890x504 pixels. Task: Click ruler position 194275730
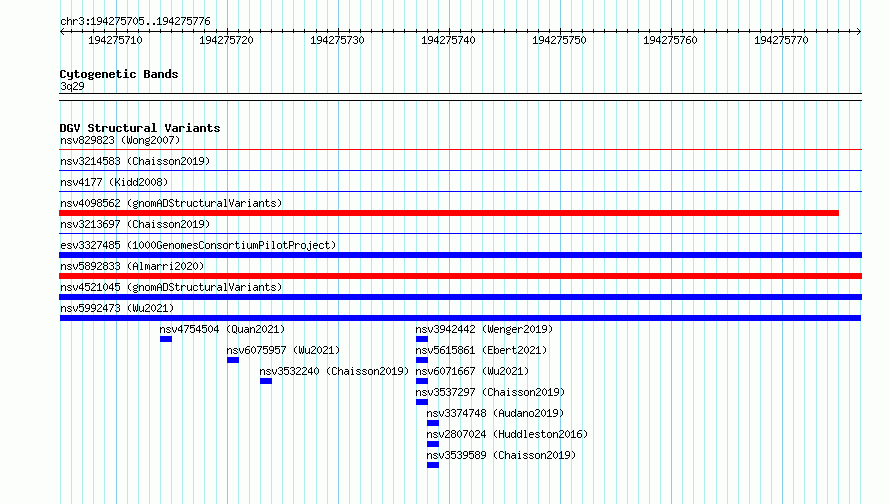pyautogui.click(x=337, y=40)
